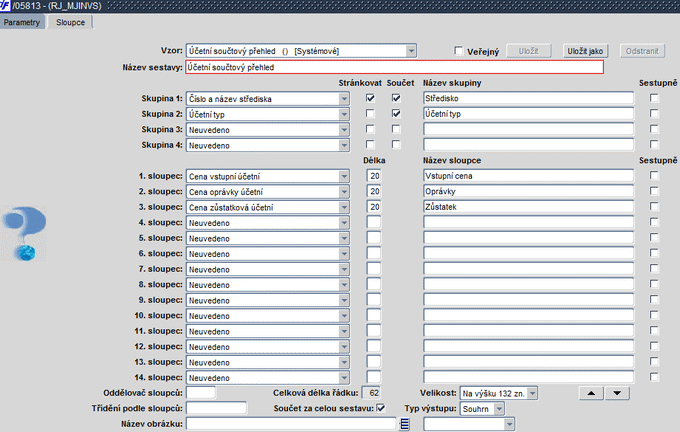The height and width of the screenshot is (432, 680).
Task: Click the up arrow button
Action: 593,393
